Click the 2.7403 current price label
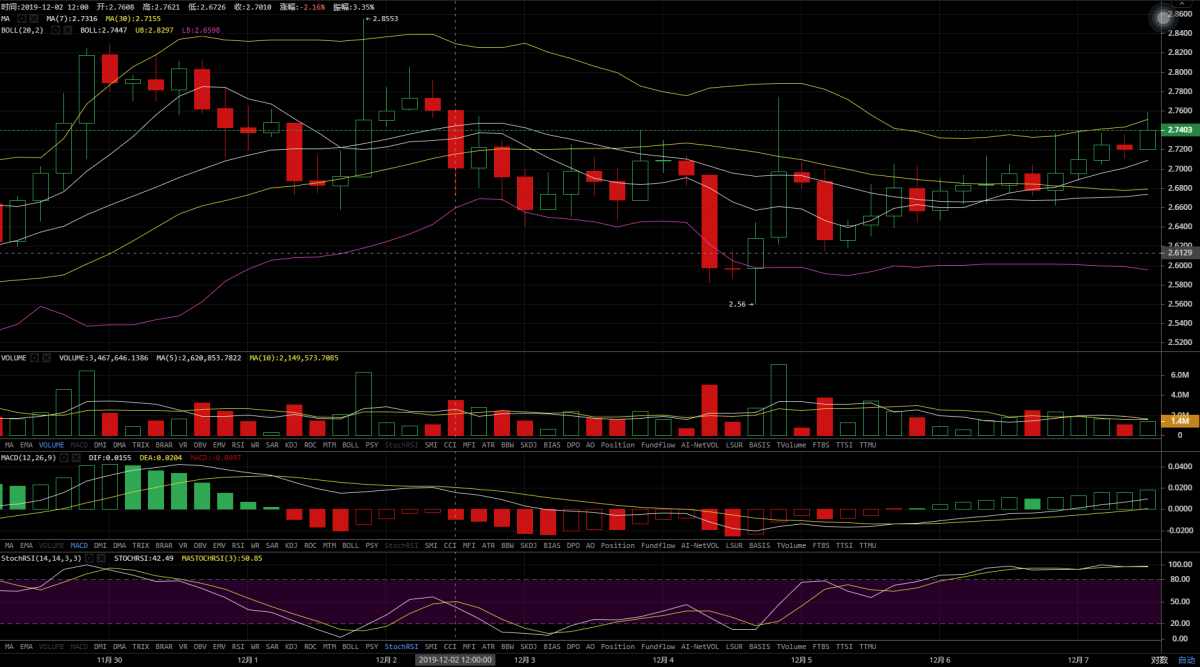The height and width of the screenshot is (667, 1200). click(1180, 130)
